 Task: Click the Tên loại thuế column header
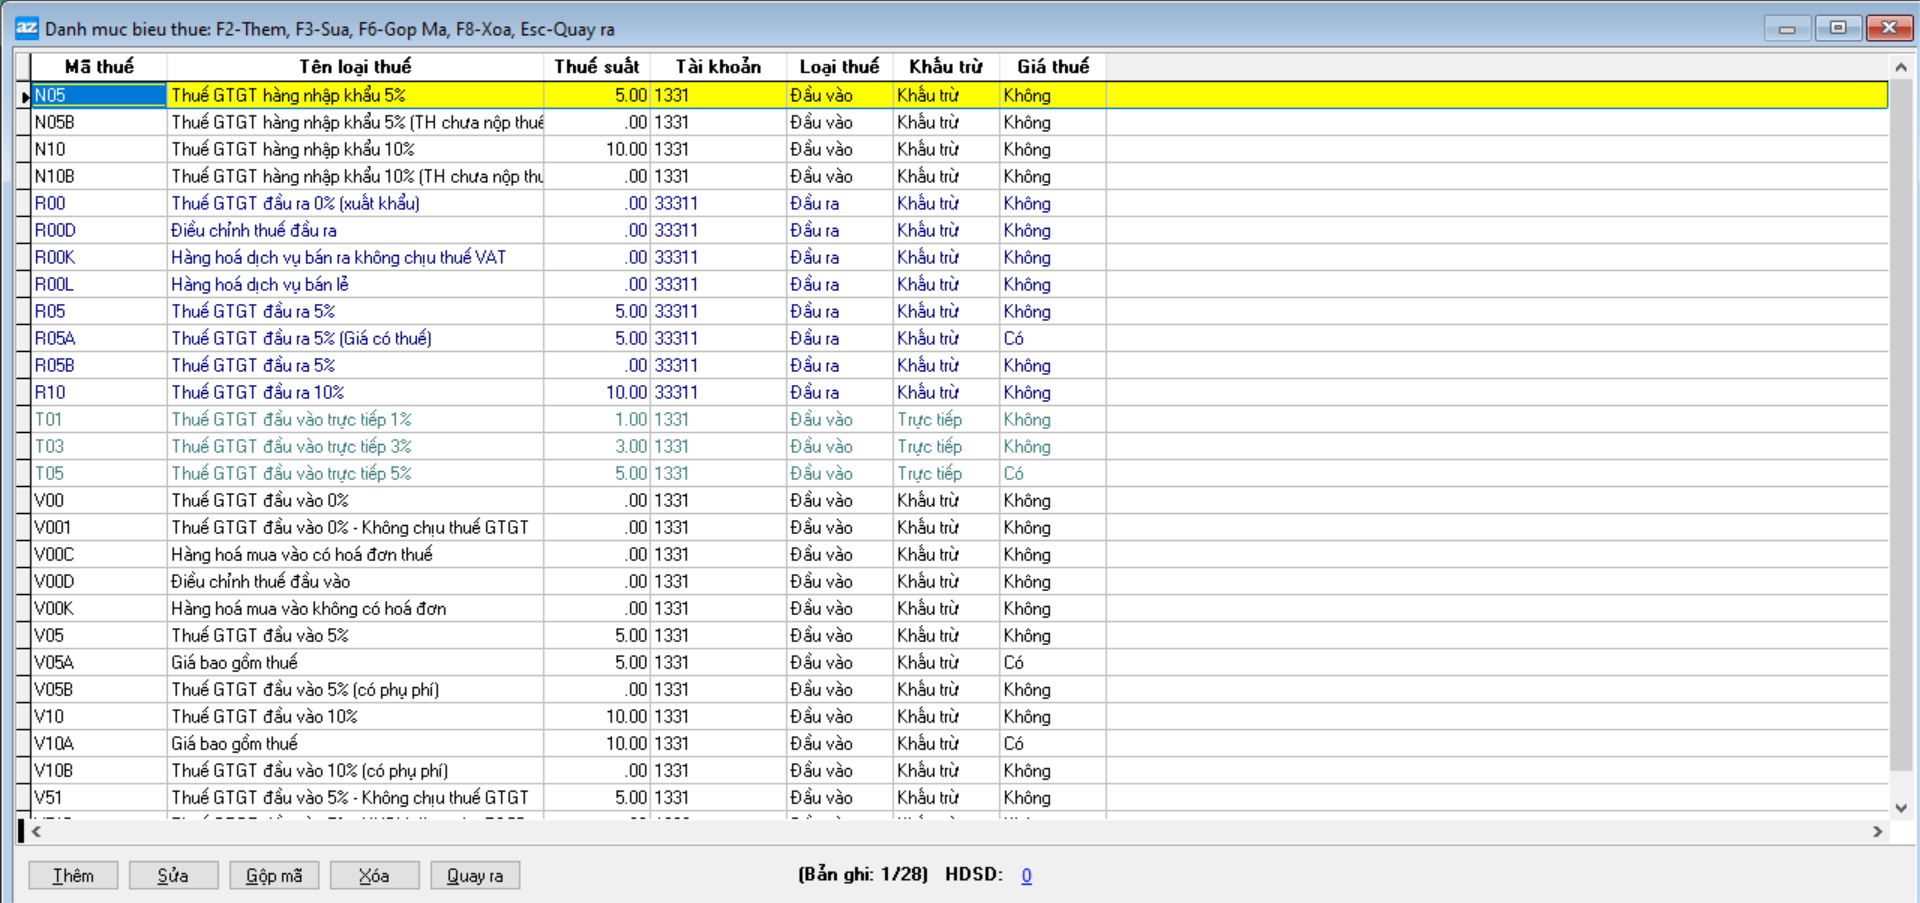point(355,67)
